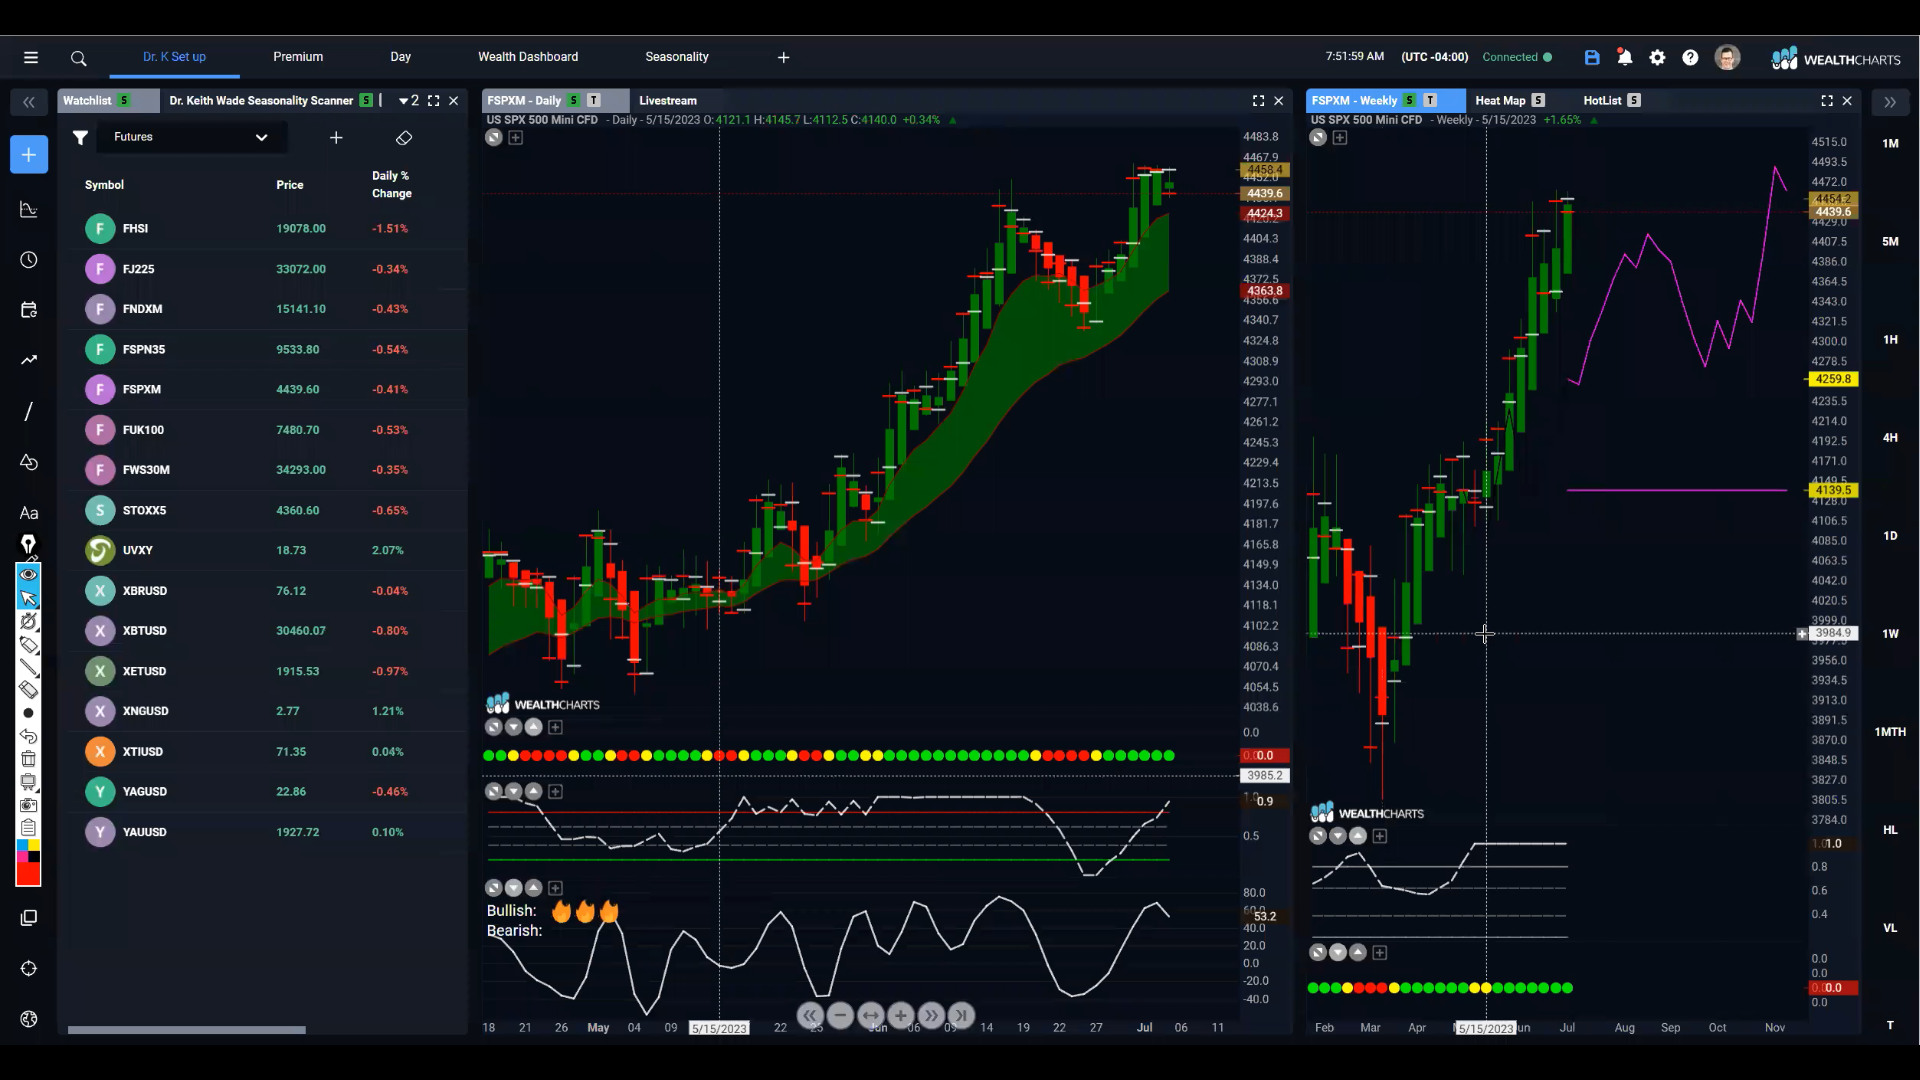Screen dimensions: 1920x1080
Task: Click up arrow in Bullish Bearish indicator pane
Action: [x=534, y=888]
